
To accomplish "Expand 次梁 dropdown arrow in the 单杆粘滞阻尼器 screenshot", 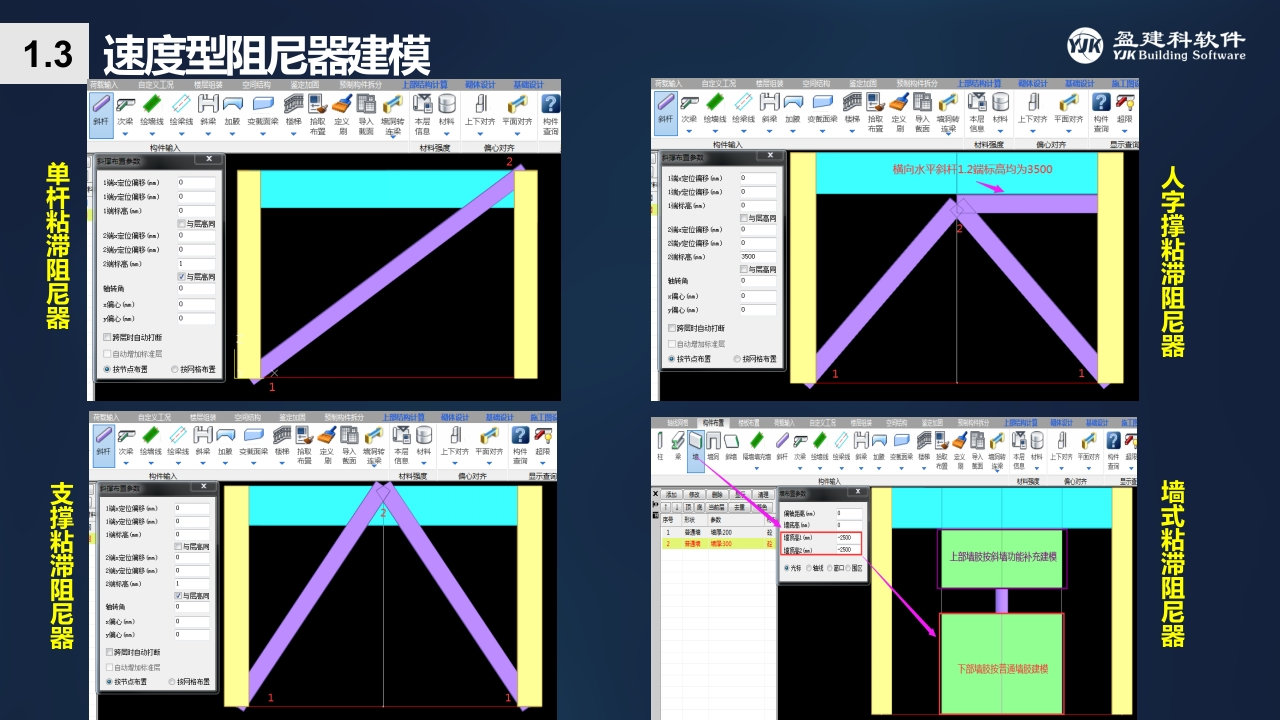I will click(125, 132).
